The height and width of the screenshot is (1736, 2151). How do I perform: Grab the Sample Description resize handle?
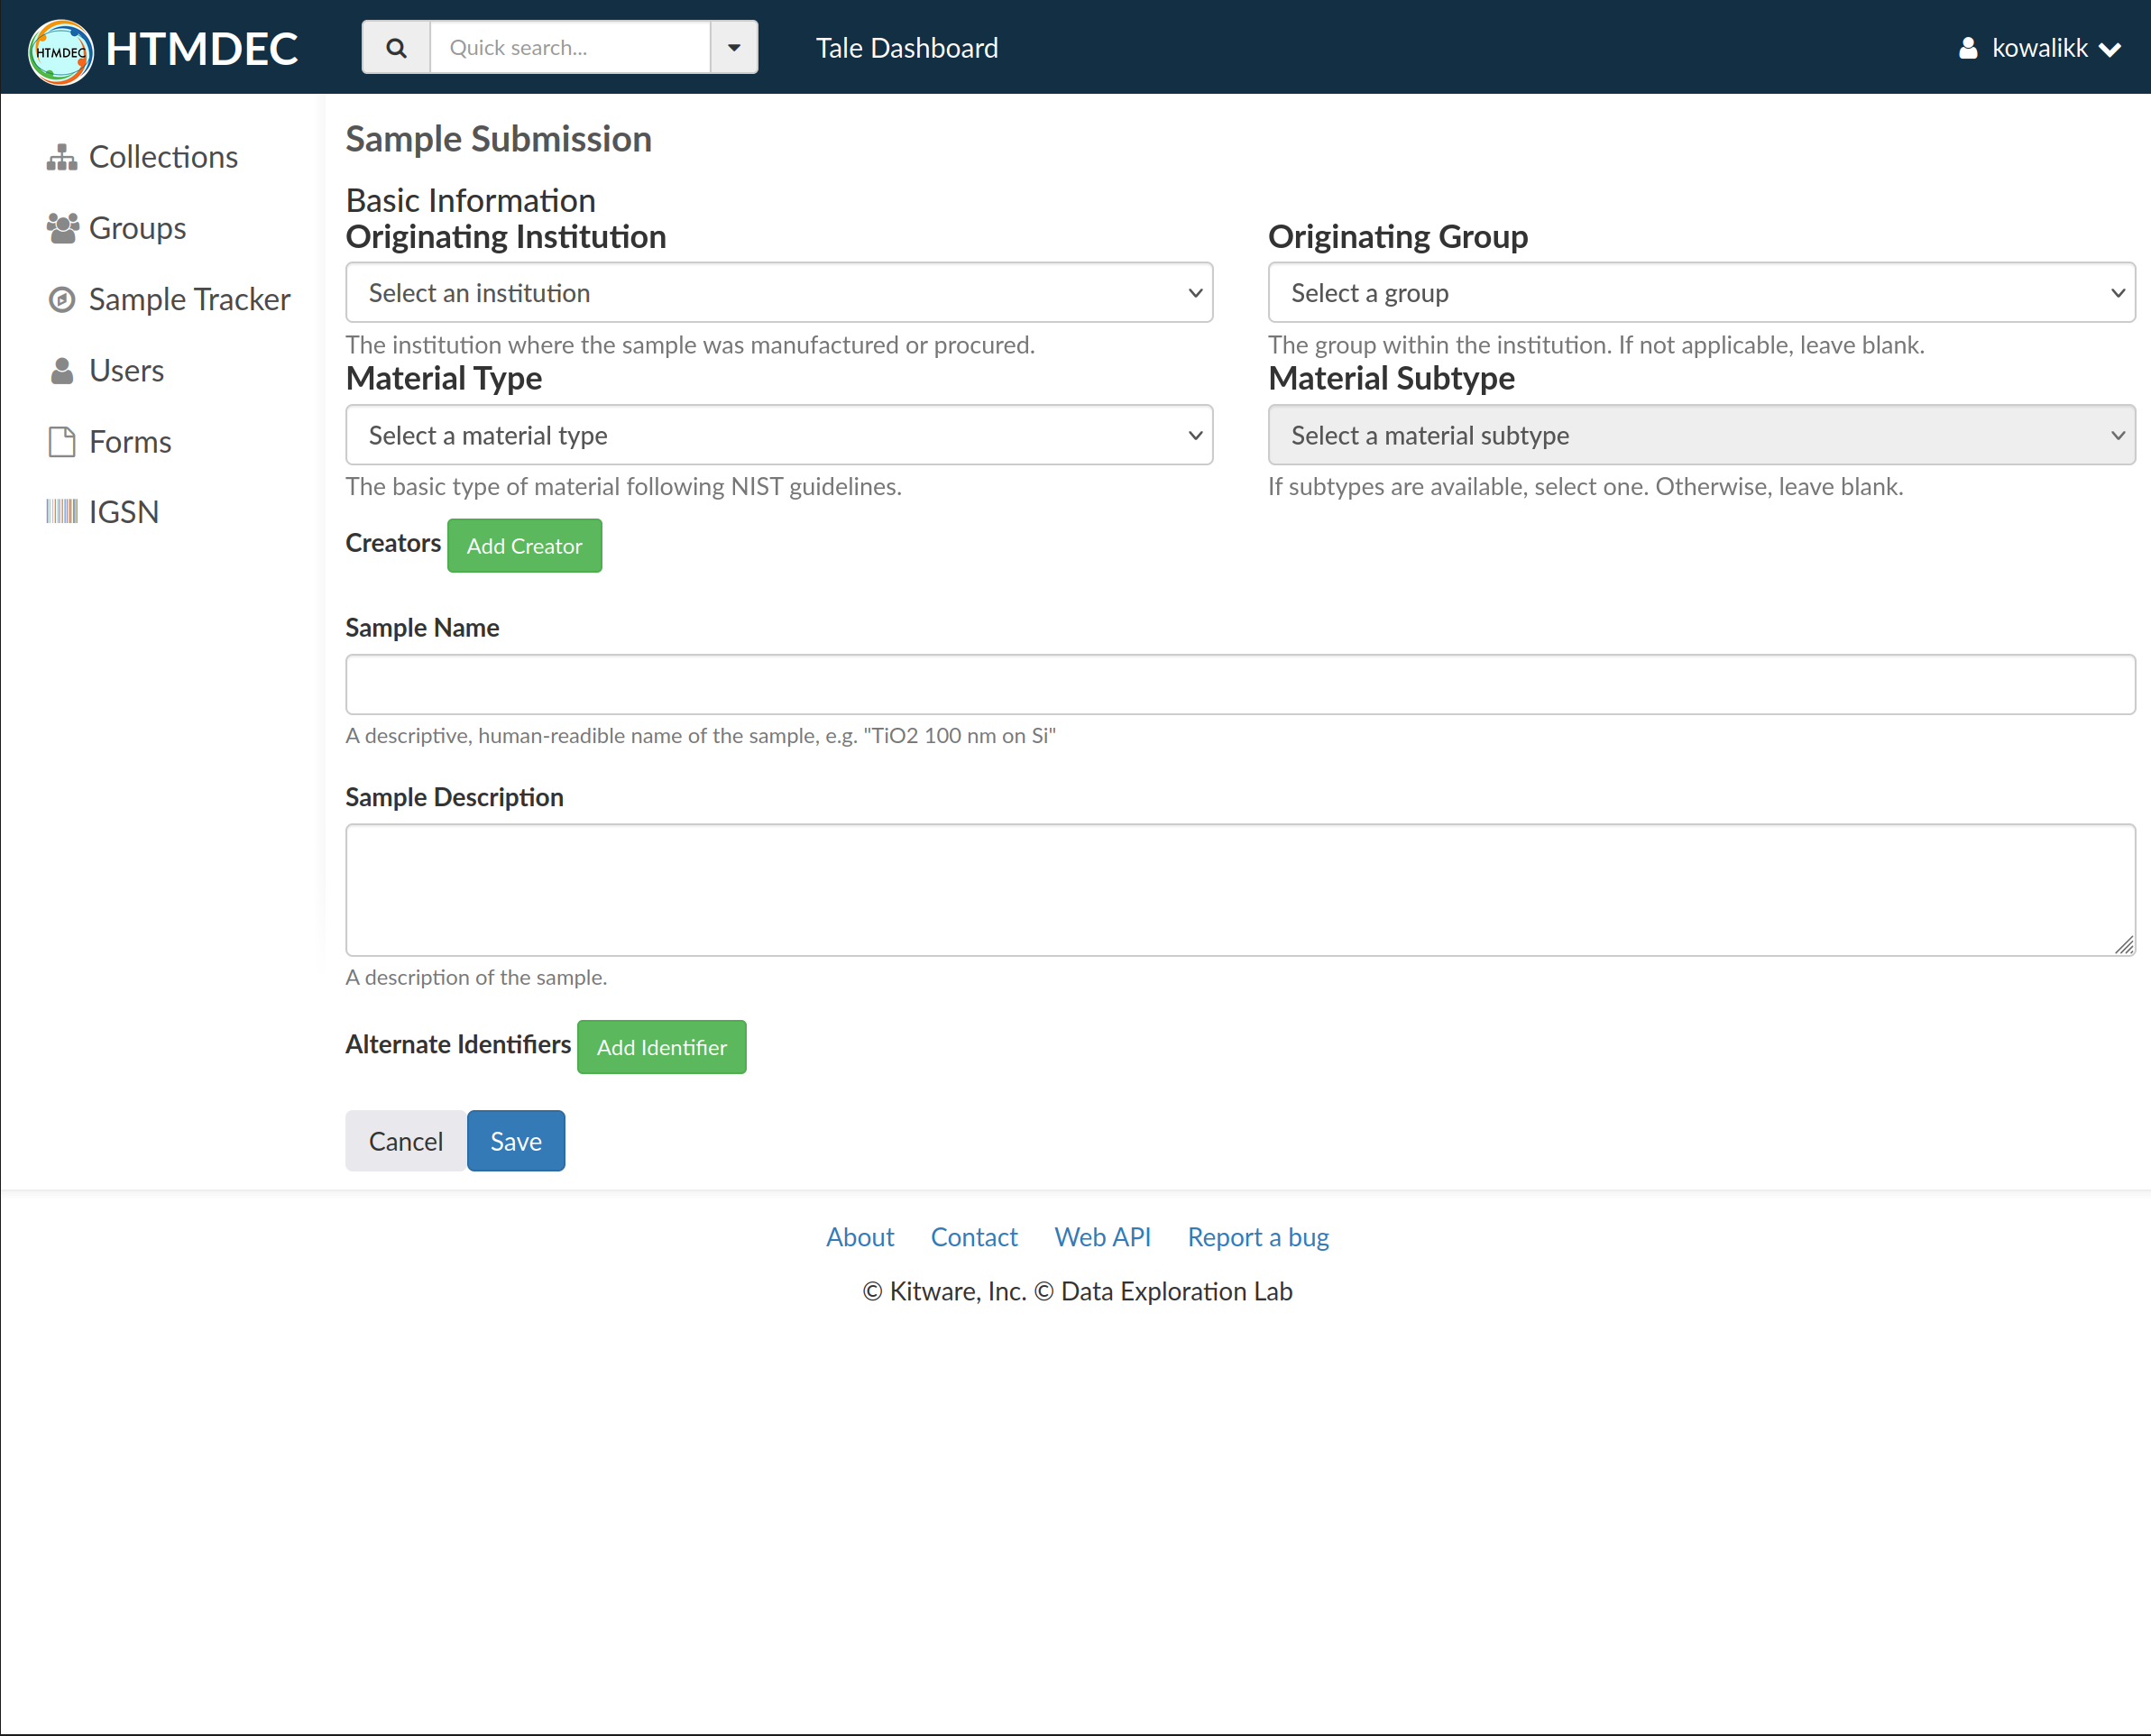[2124, 945]
